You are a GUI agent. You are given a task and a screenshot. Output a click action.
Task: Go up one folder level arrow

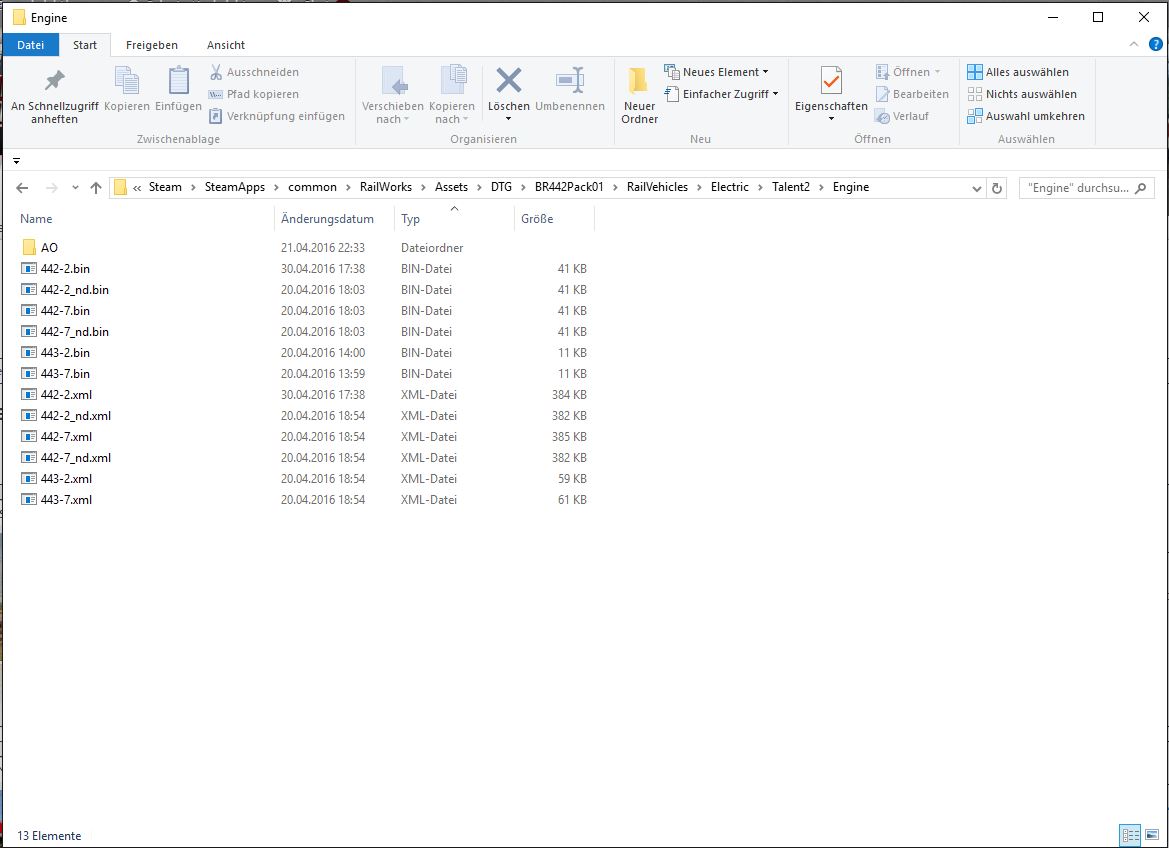pos(95,188)
